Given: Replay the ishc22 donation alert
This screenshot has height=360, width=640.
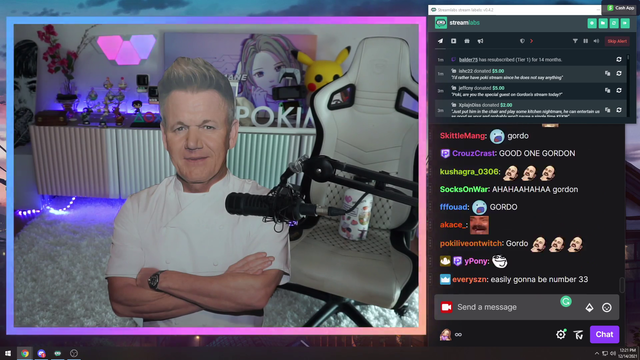Looking at the screenshot, I should click(619, 73).
